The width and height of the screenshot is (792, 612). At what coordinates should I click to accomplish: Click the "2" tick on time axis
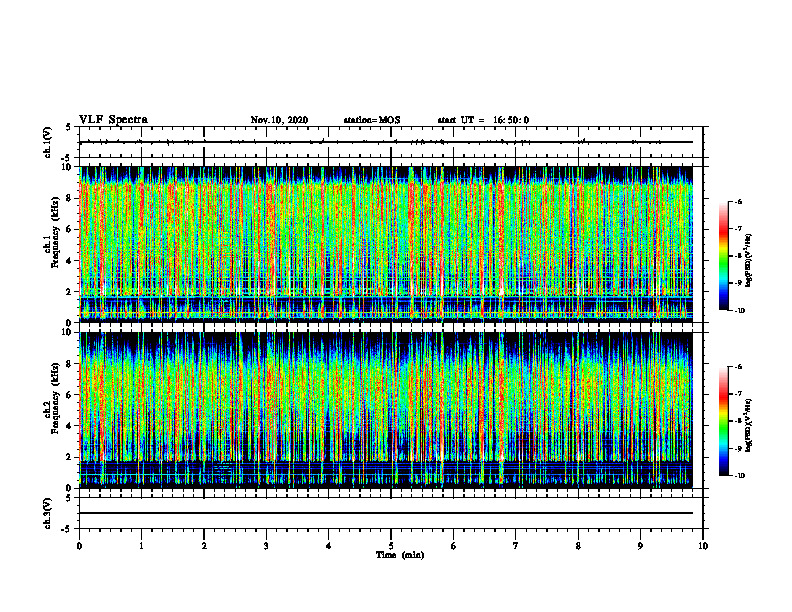204,546
